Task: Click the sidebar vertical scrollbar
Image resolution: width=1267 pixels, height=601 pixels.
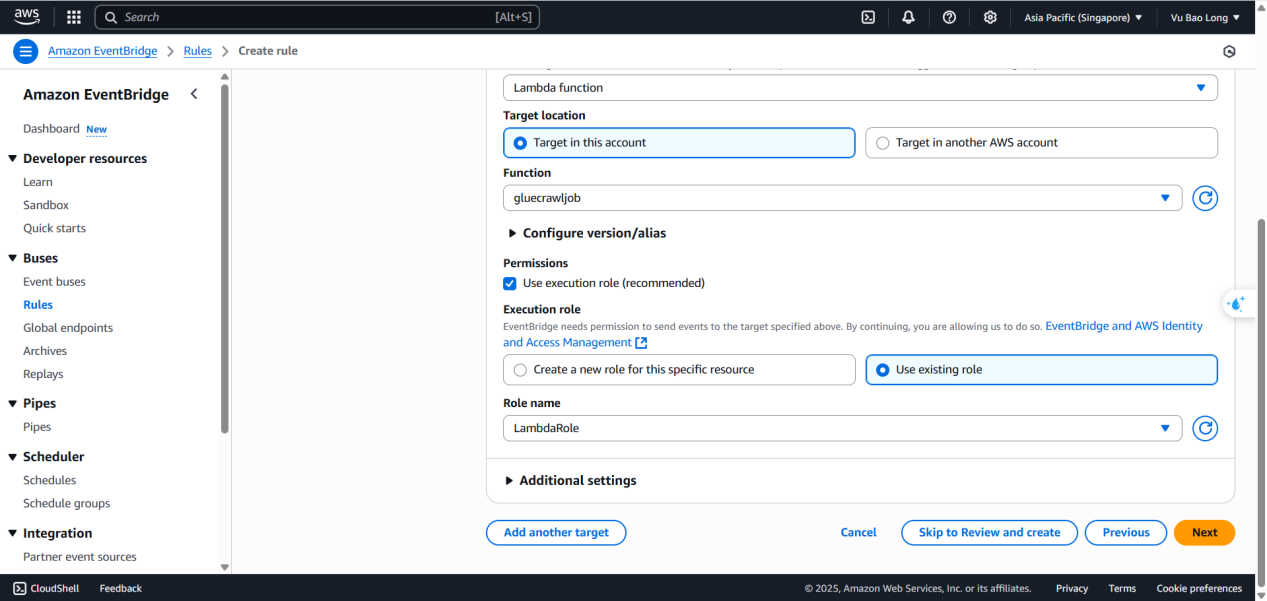Action: (224, 259)
